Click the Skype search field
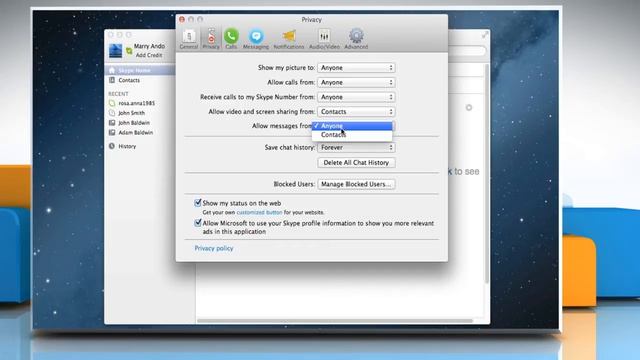 pos(467,51)
